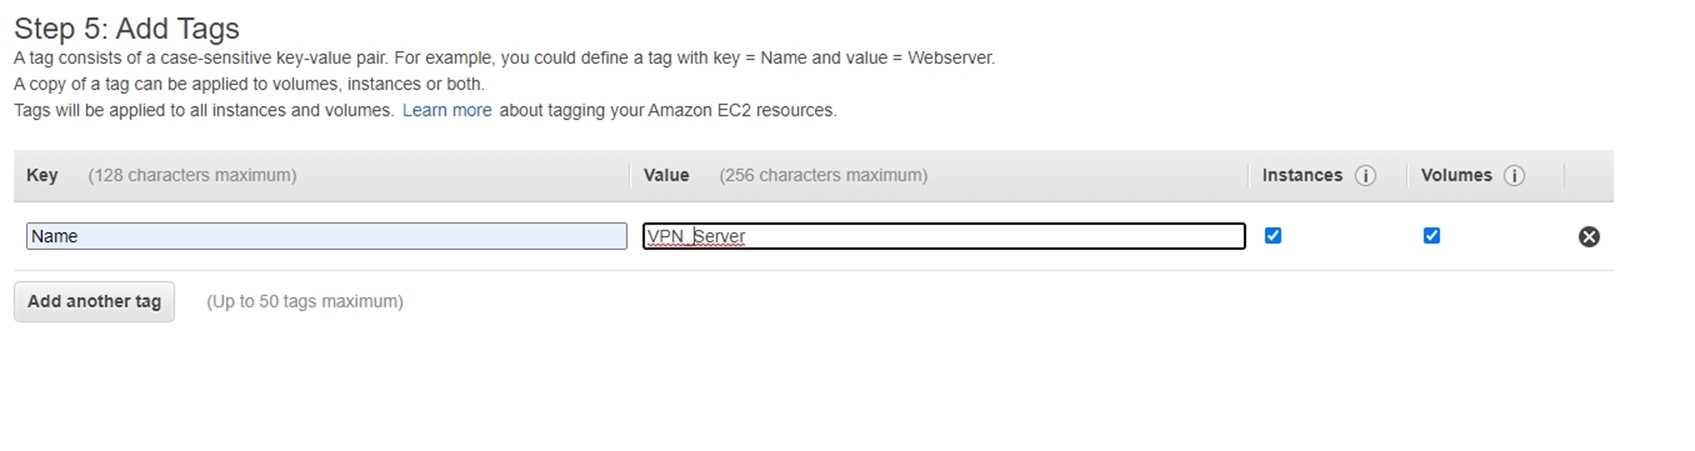This screenshot has width=1695, height=451.
Task: Click the Add another tag button
Action: point(94,301)
